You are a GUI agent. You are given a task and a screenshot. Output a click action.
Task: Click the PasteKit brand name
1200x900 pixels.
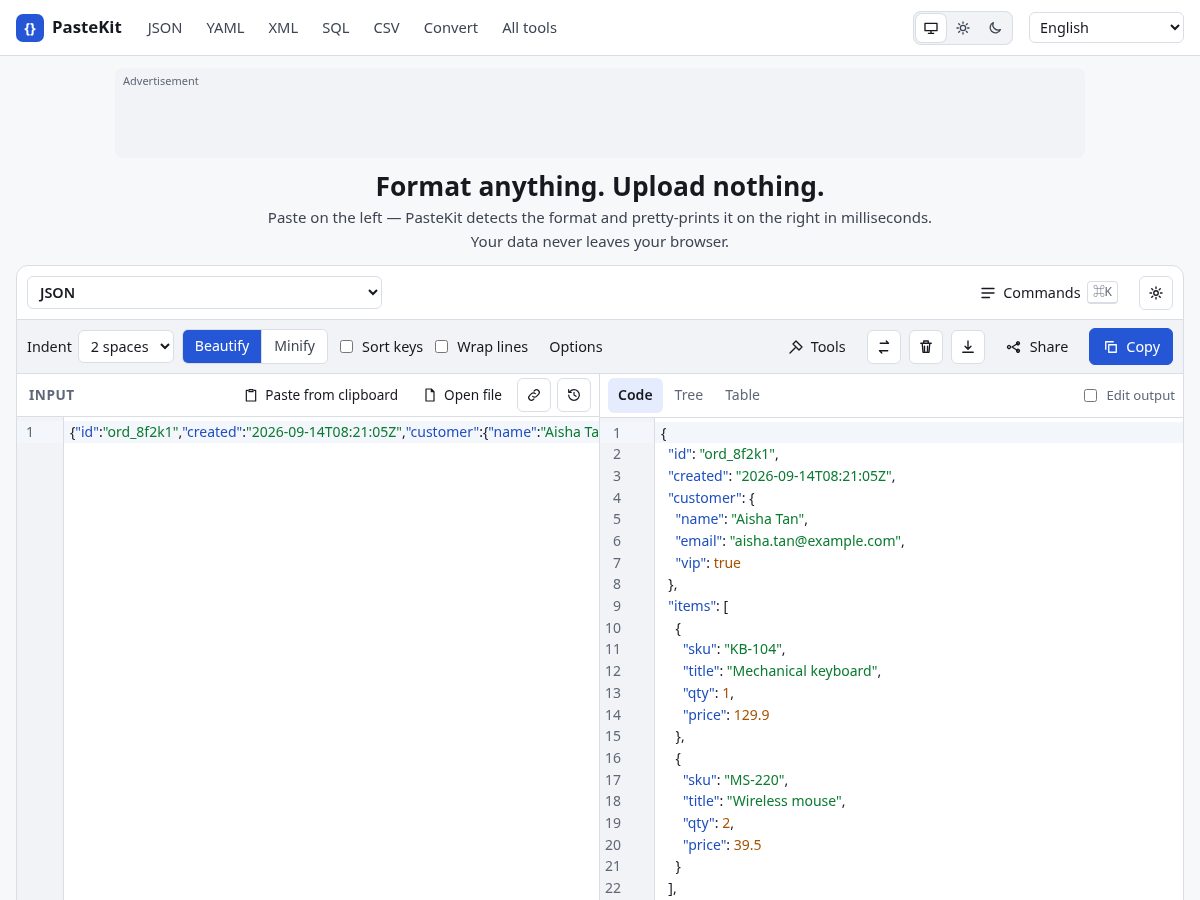pos(87,28)
